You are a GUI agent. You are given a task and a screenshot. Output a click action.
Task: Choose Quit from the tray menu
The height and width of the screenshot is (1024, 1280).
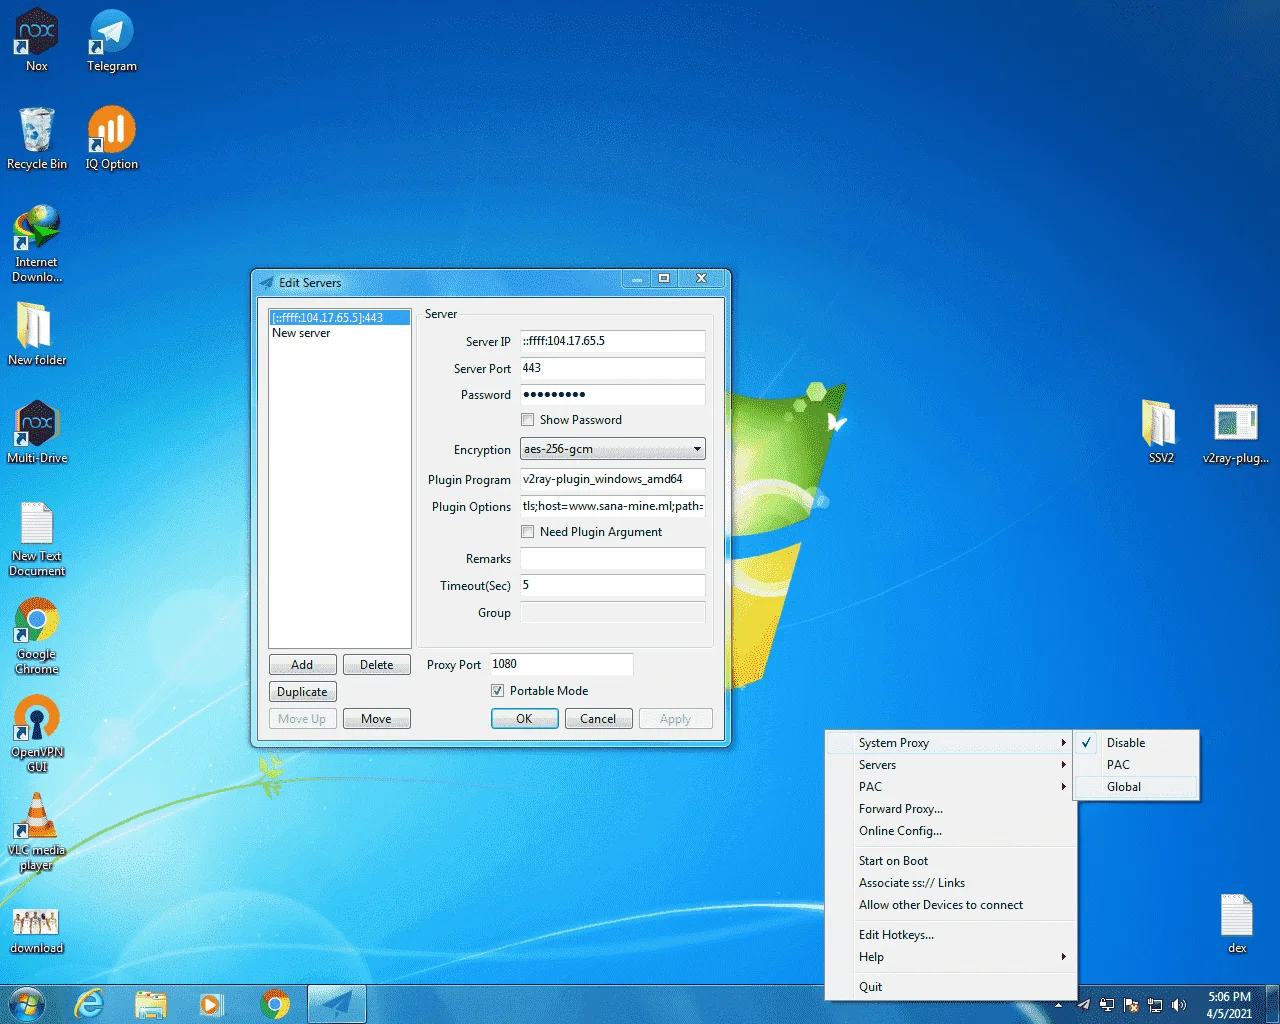click(951, 987)
